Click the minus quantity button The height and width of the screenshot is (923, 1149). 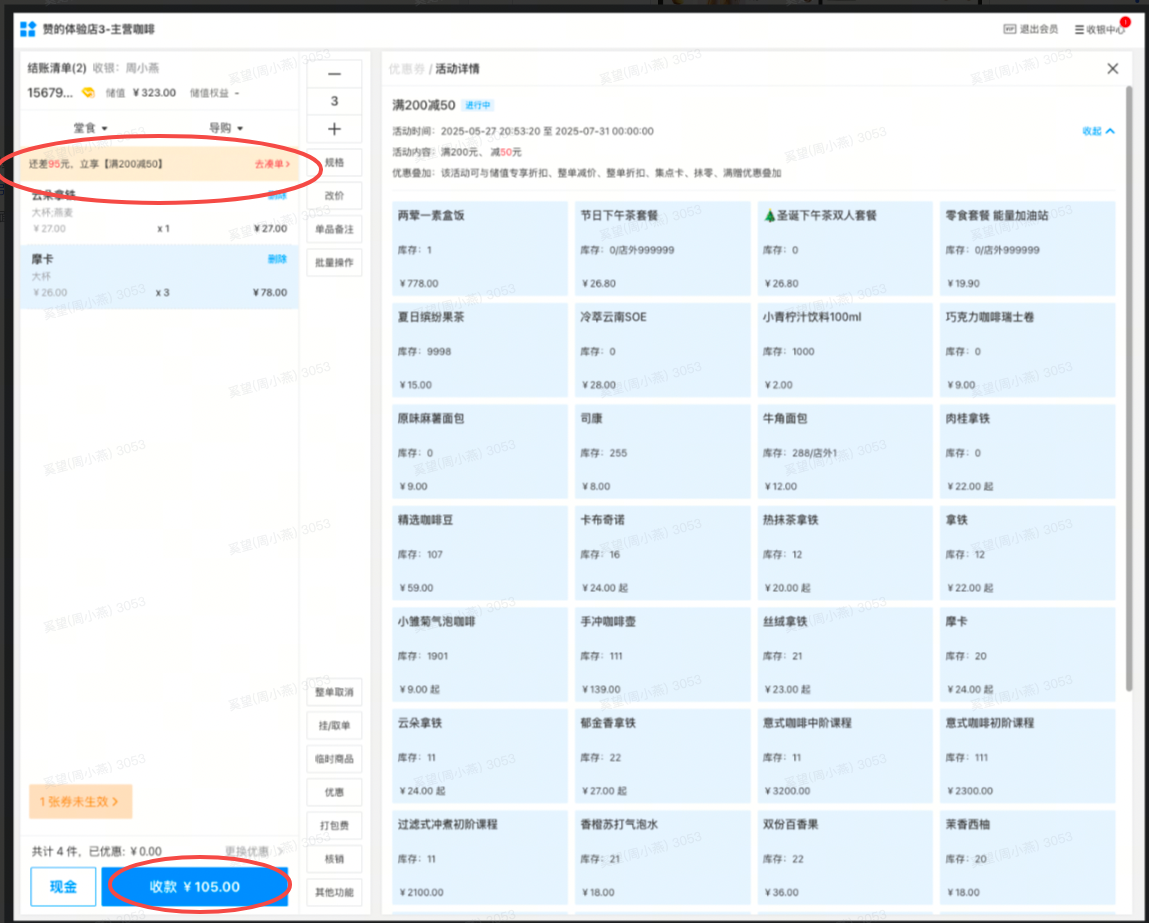coord(334,74)
